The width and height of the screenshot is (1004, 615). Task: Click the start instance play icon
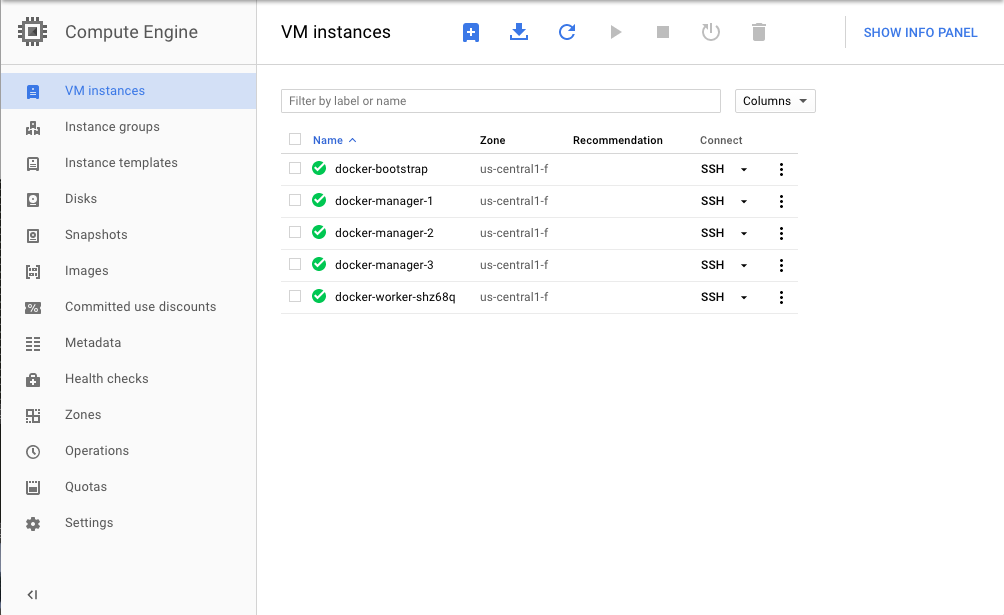point(615,32)
